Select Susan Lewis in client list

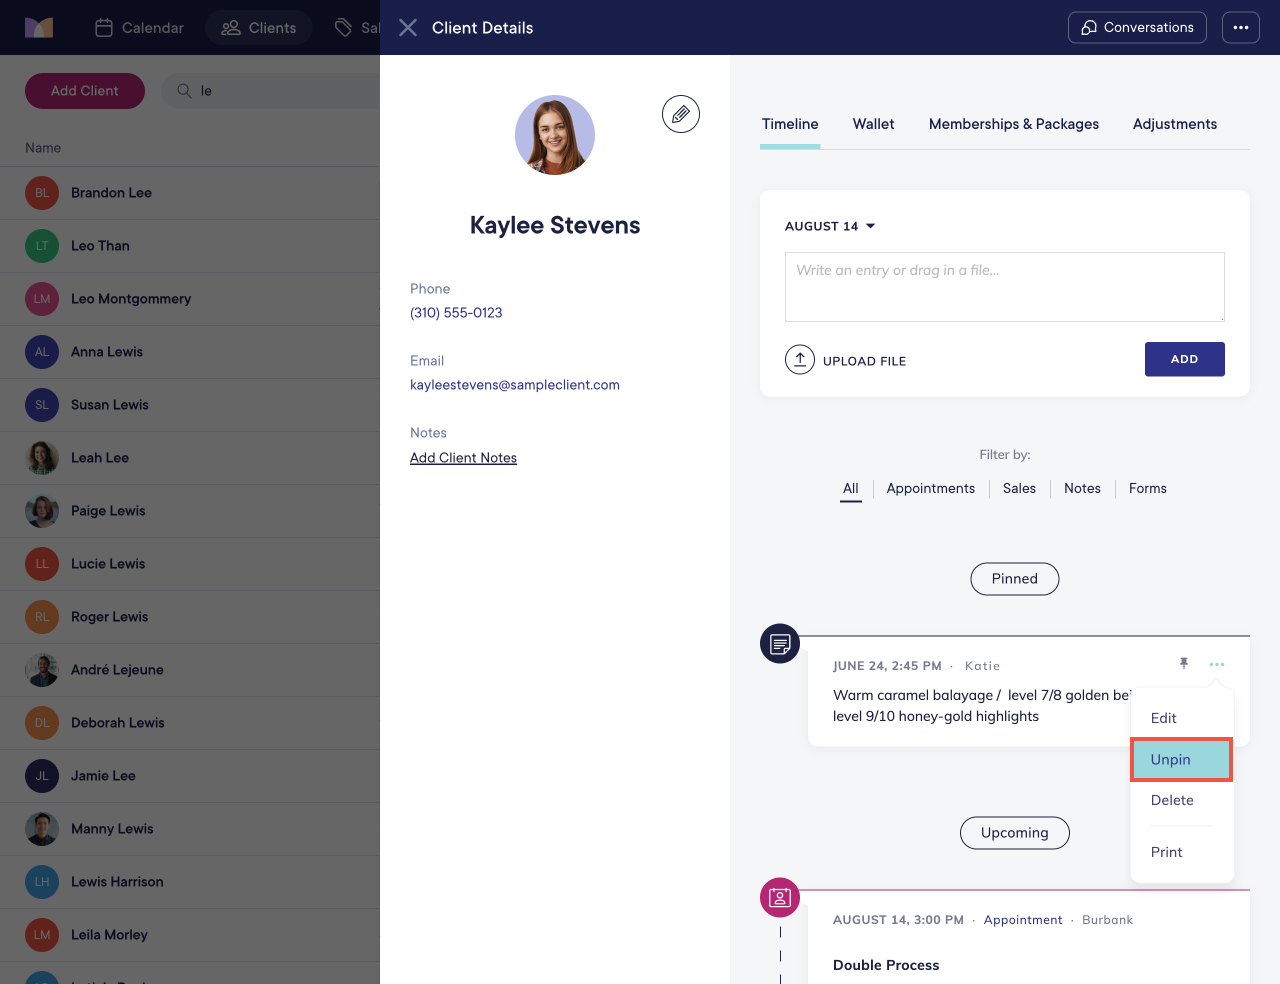[190, 405]
